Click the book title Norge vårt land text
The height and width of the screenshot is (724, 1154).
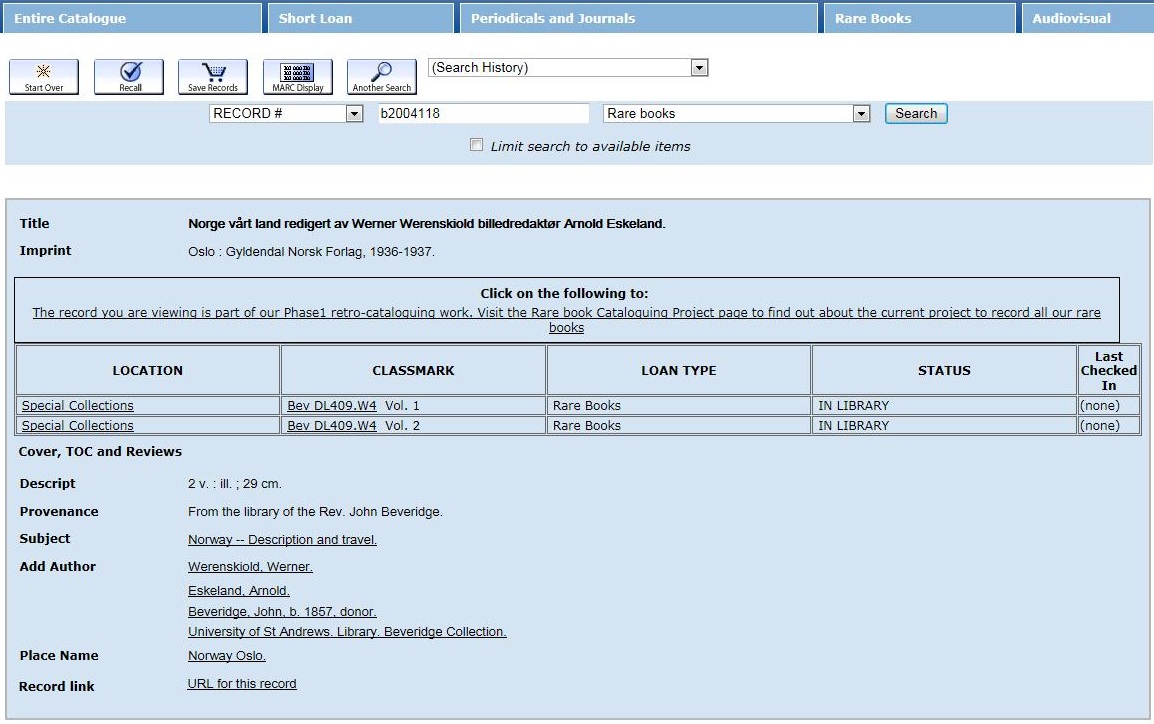426,224
